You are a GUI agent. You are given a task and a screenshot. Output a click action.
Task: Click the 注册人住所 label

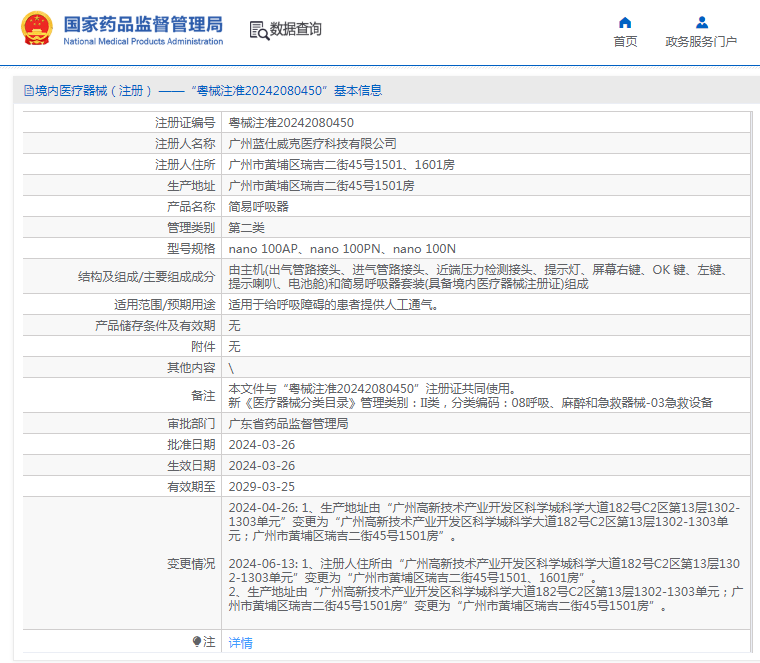[x=185, y=165]
